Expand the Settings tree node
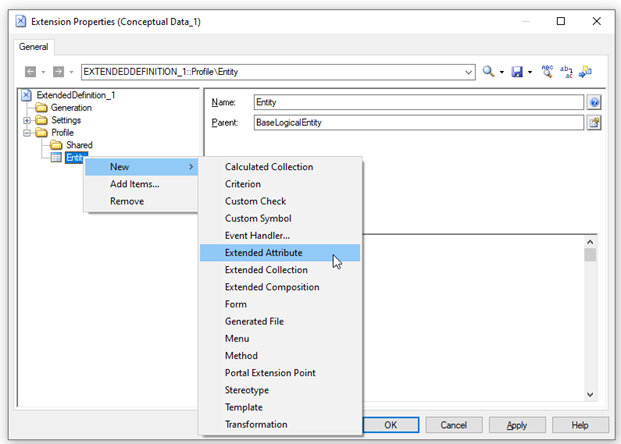This screenshot has height=444, width=621. [x=27, y=120]
